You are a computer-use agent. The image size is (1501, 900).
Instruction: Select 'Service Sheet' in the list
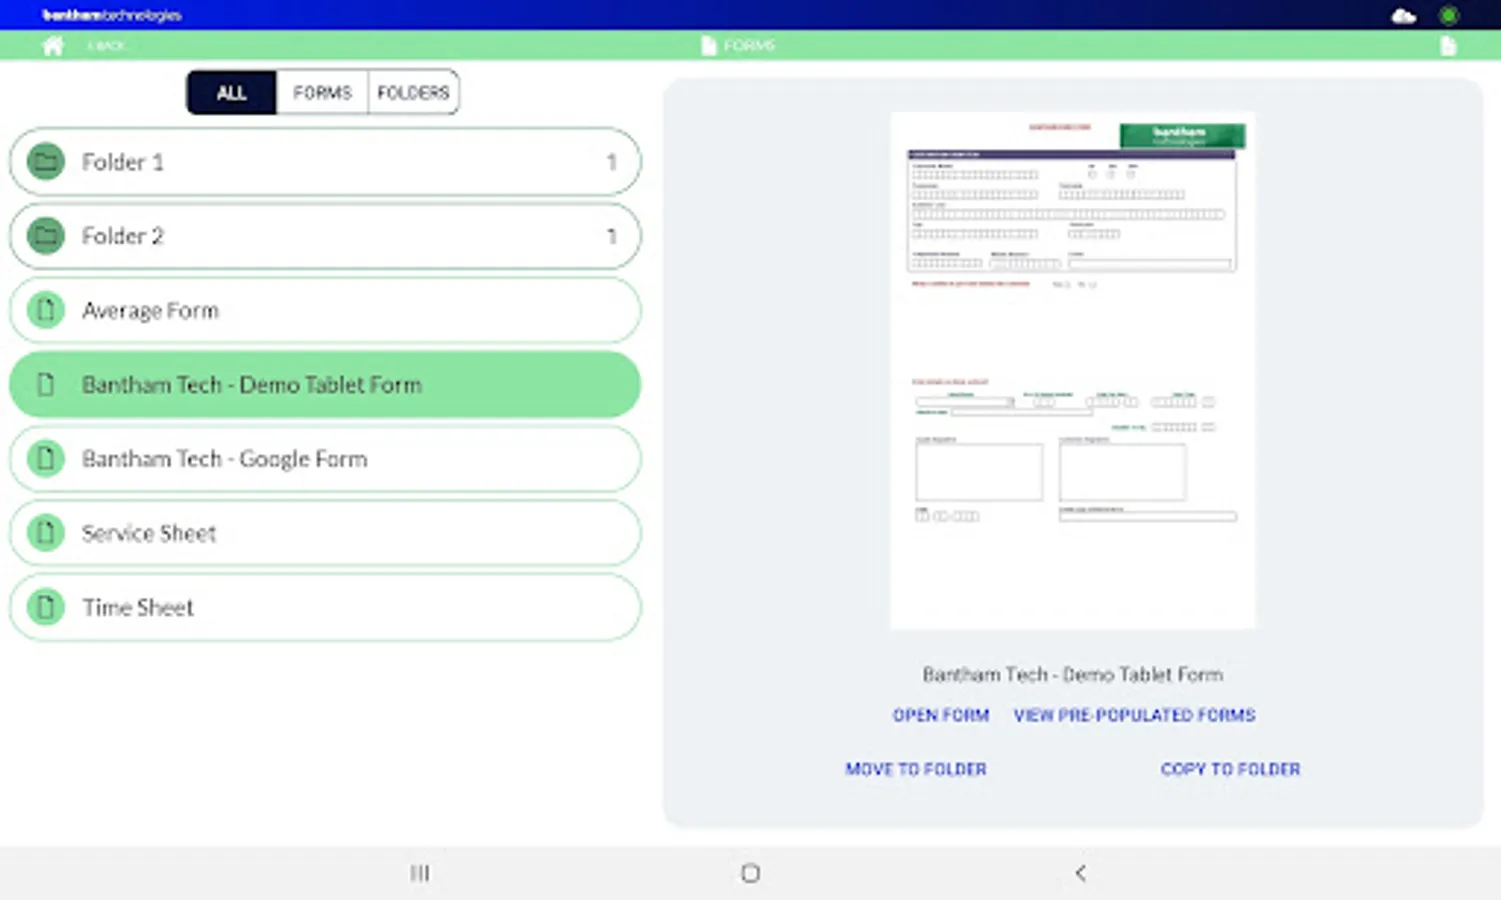(x=149, y=533)
